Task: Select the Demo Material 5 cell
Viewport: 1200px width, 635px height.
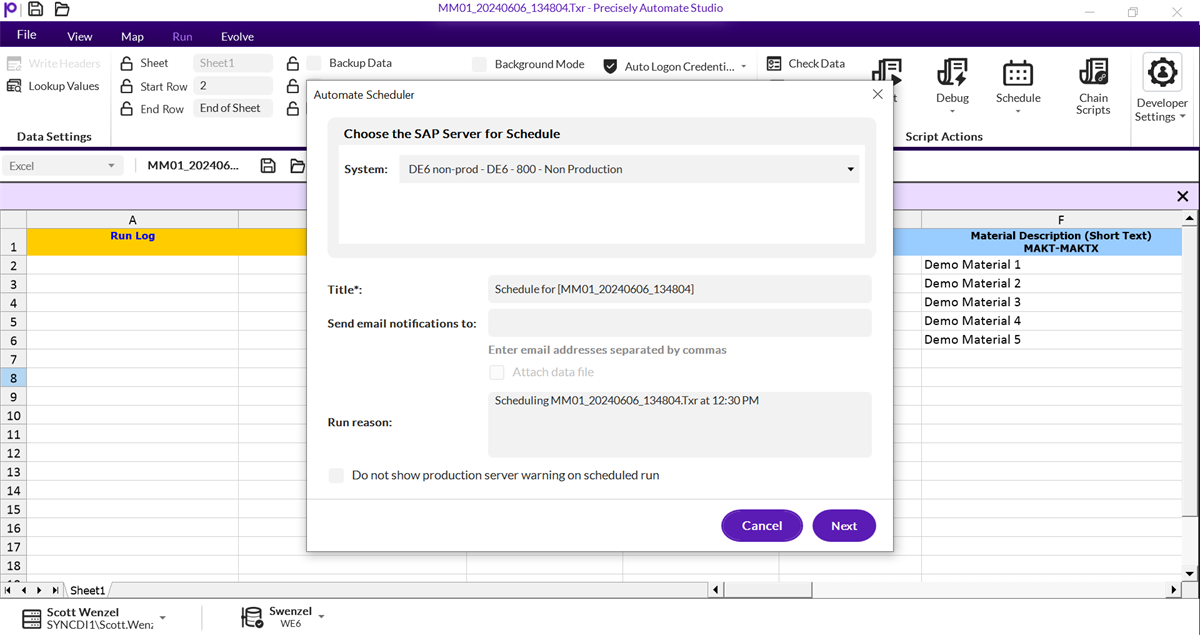Action: pyautogui.click(x=1052, y=340)
